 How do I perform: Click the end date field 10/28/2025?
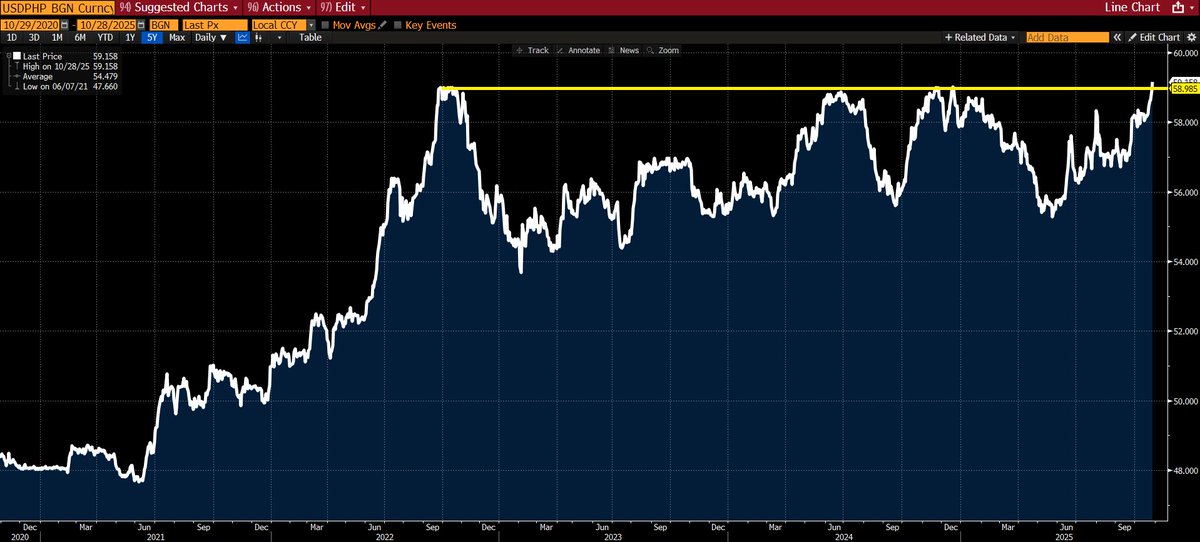click(106, 25)
